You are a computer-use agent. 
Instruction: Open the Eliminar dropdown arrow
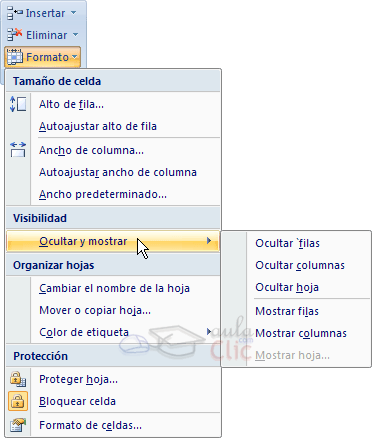click(x=75, y=35)
